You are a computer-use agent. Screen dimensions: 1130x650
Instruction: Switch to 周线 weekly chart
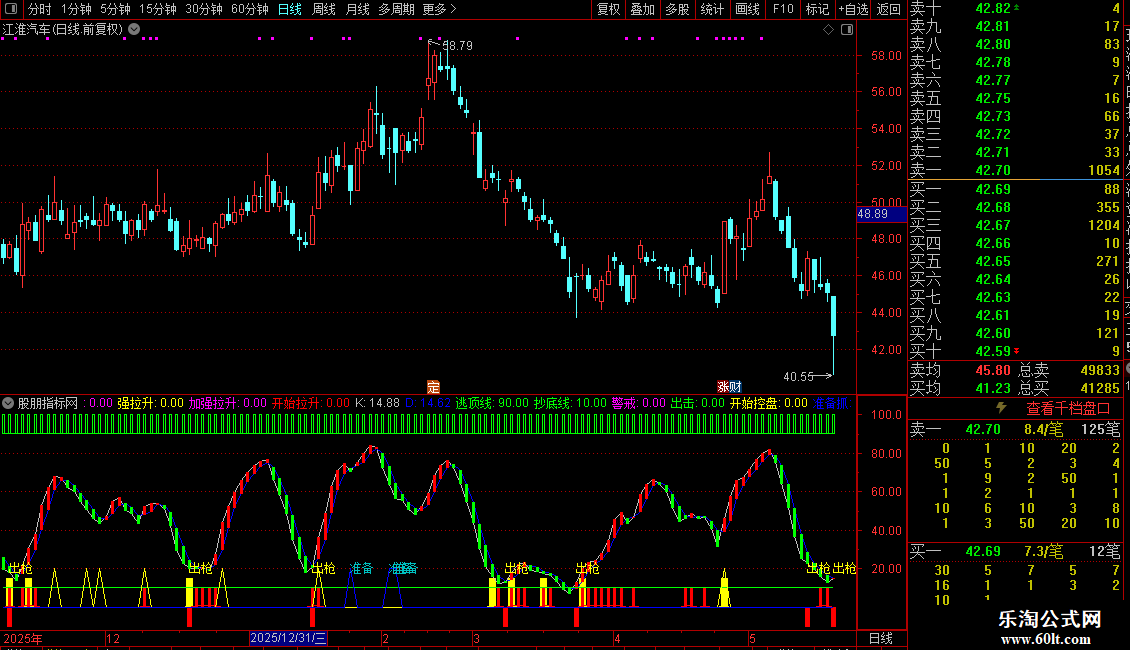click(324, 9)
